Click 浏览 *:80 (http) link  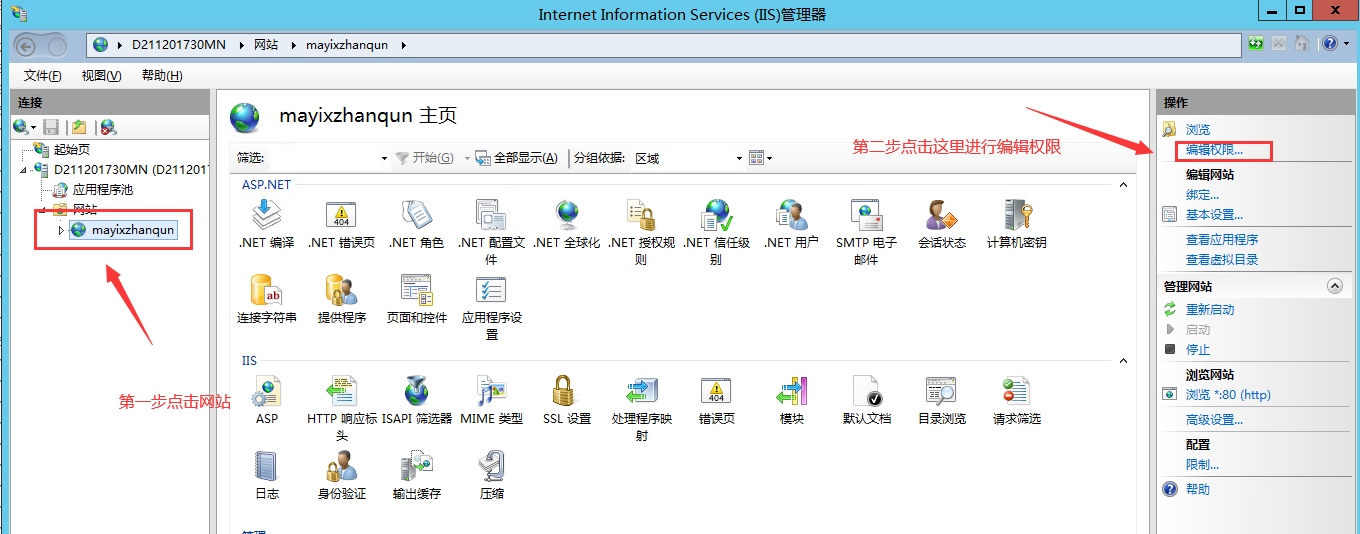coord(1229,395)
